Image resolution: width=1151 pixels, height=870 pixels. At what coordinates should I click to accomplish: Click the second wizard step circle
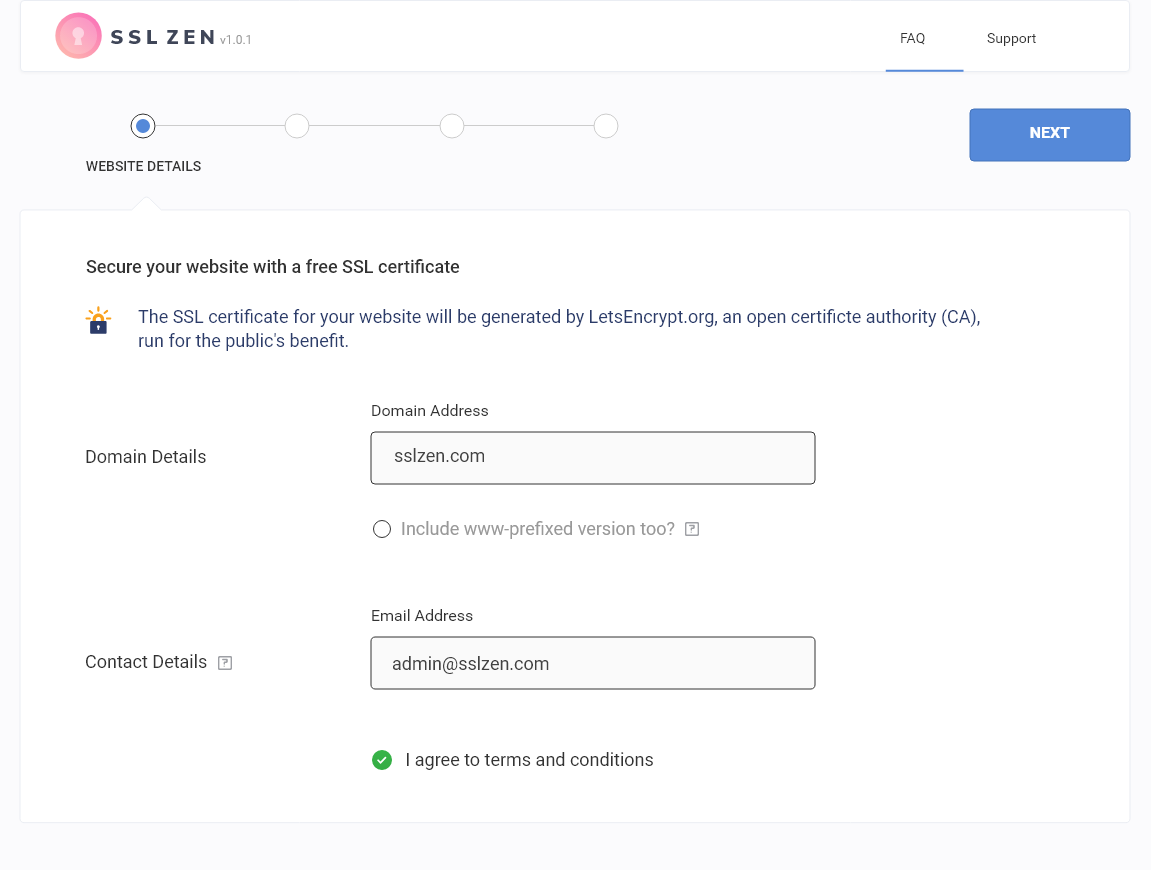[297, 126]
